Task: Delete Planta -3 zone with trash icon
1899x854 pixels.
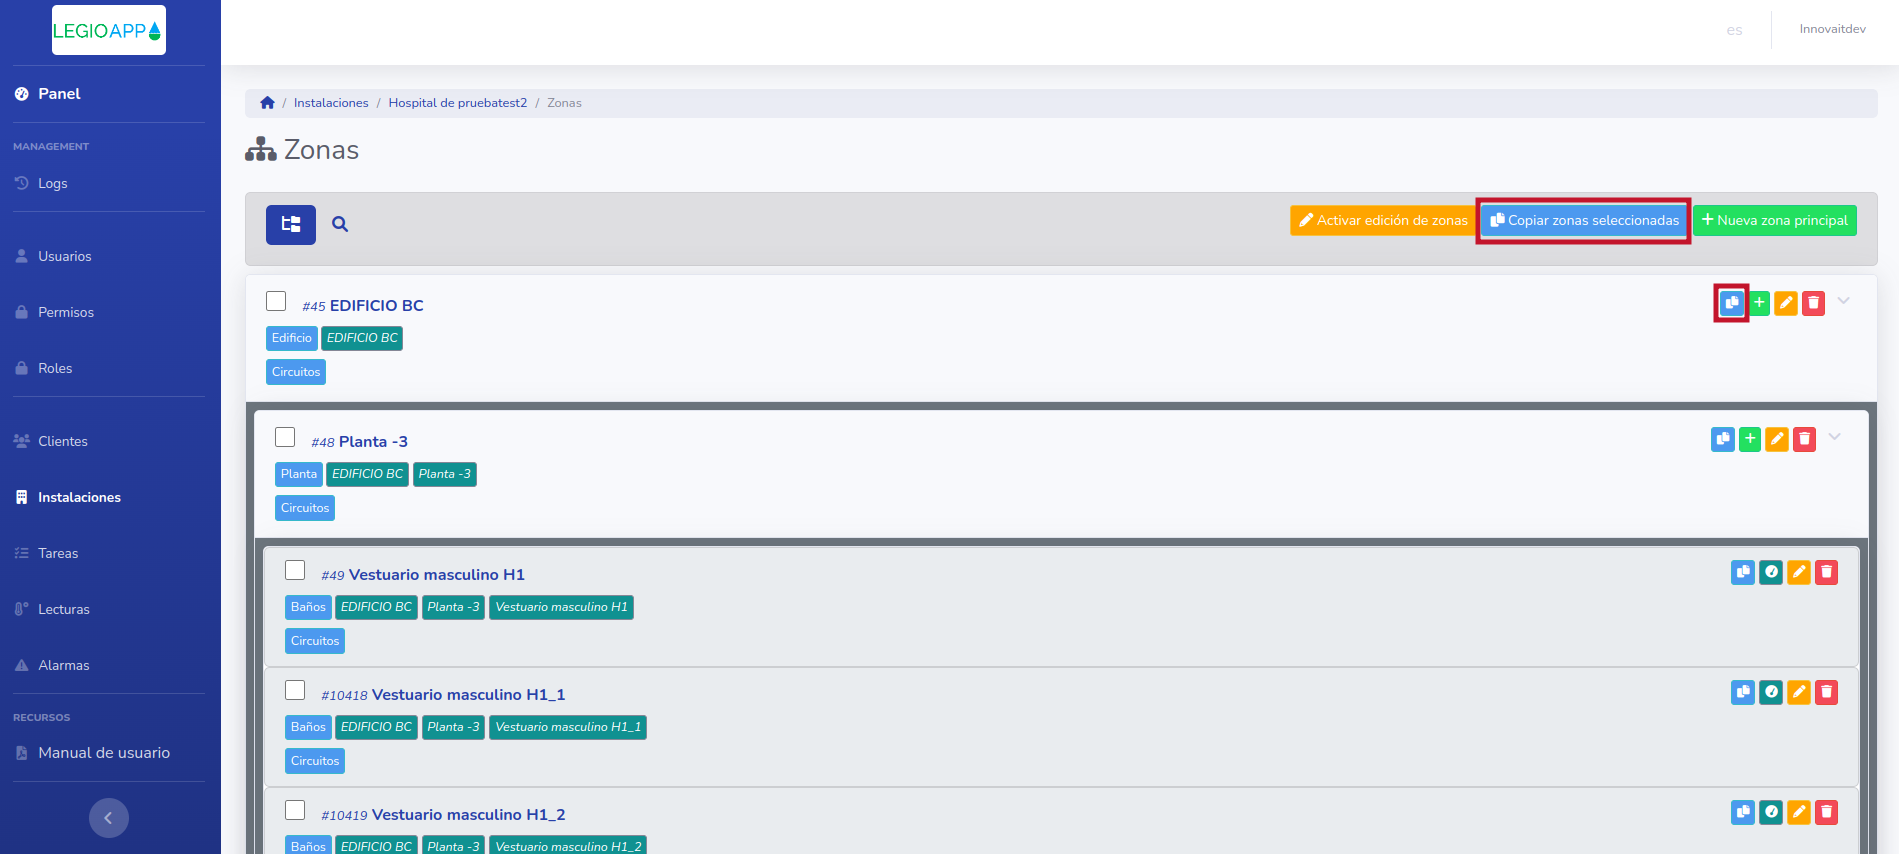Action: (x=1804, y=439)
